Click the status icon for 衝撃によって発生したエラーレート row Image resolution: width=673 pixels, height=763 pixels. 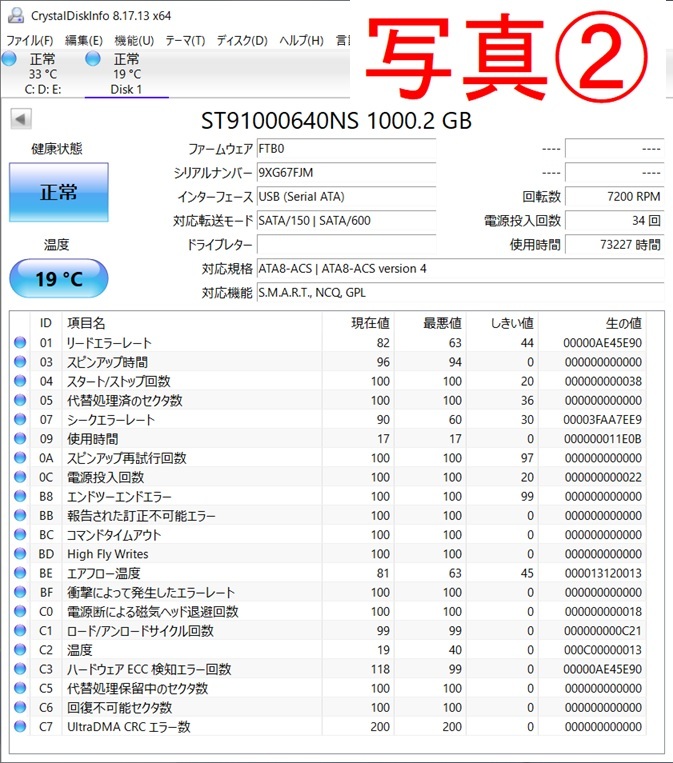point(20,592)
